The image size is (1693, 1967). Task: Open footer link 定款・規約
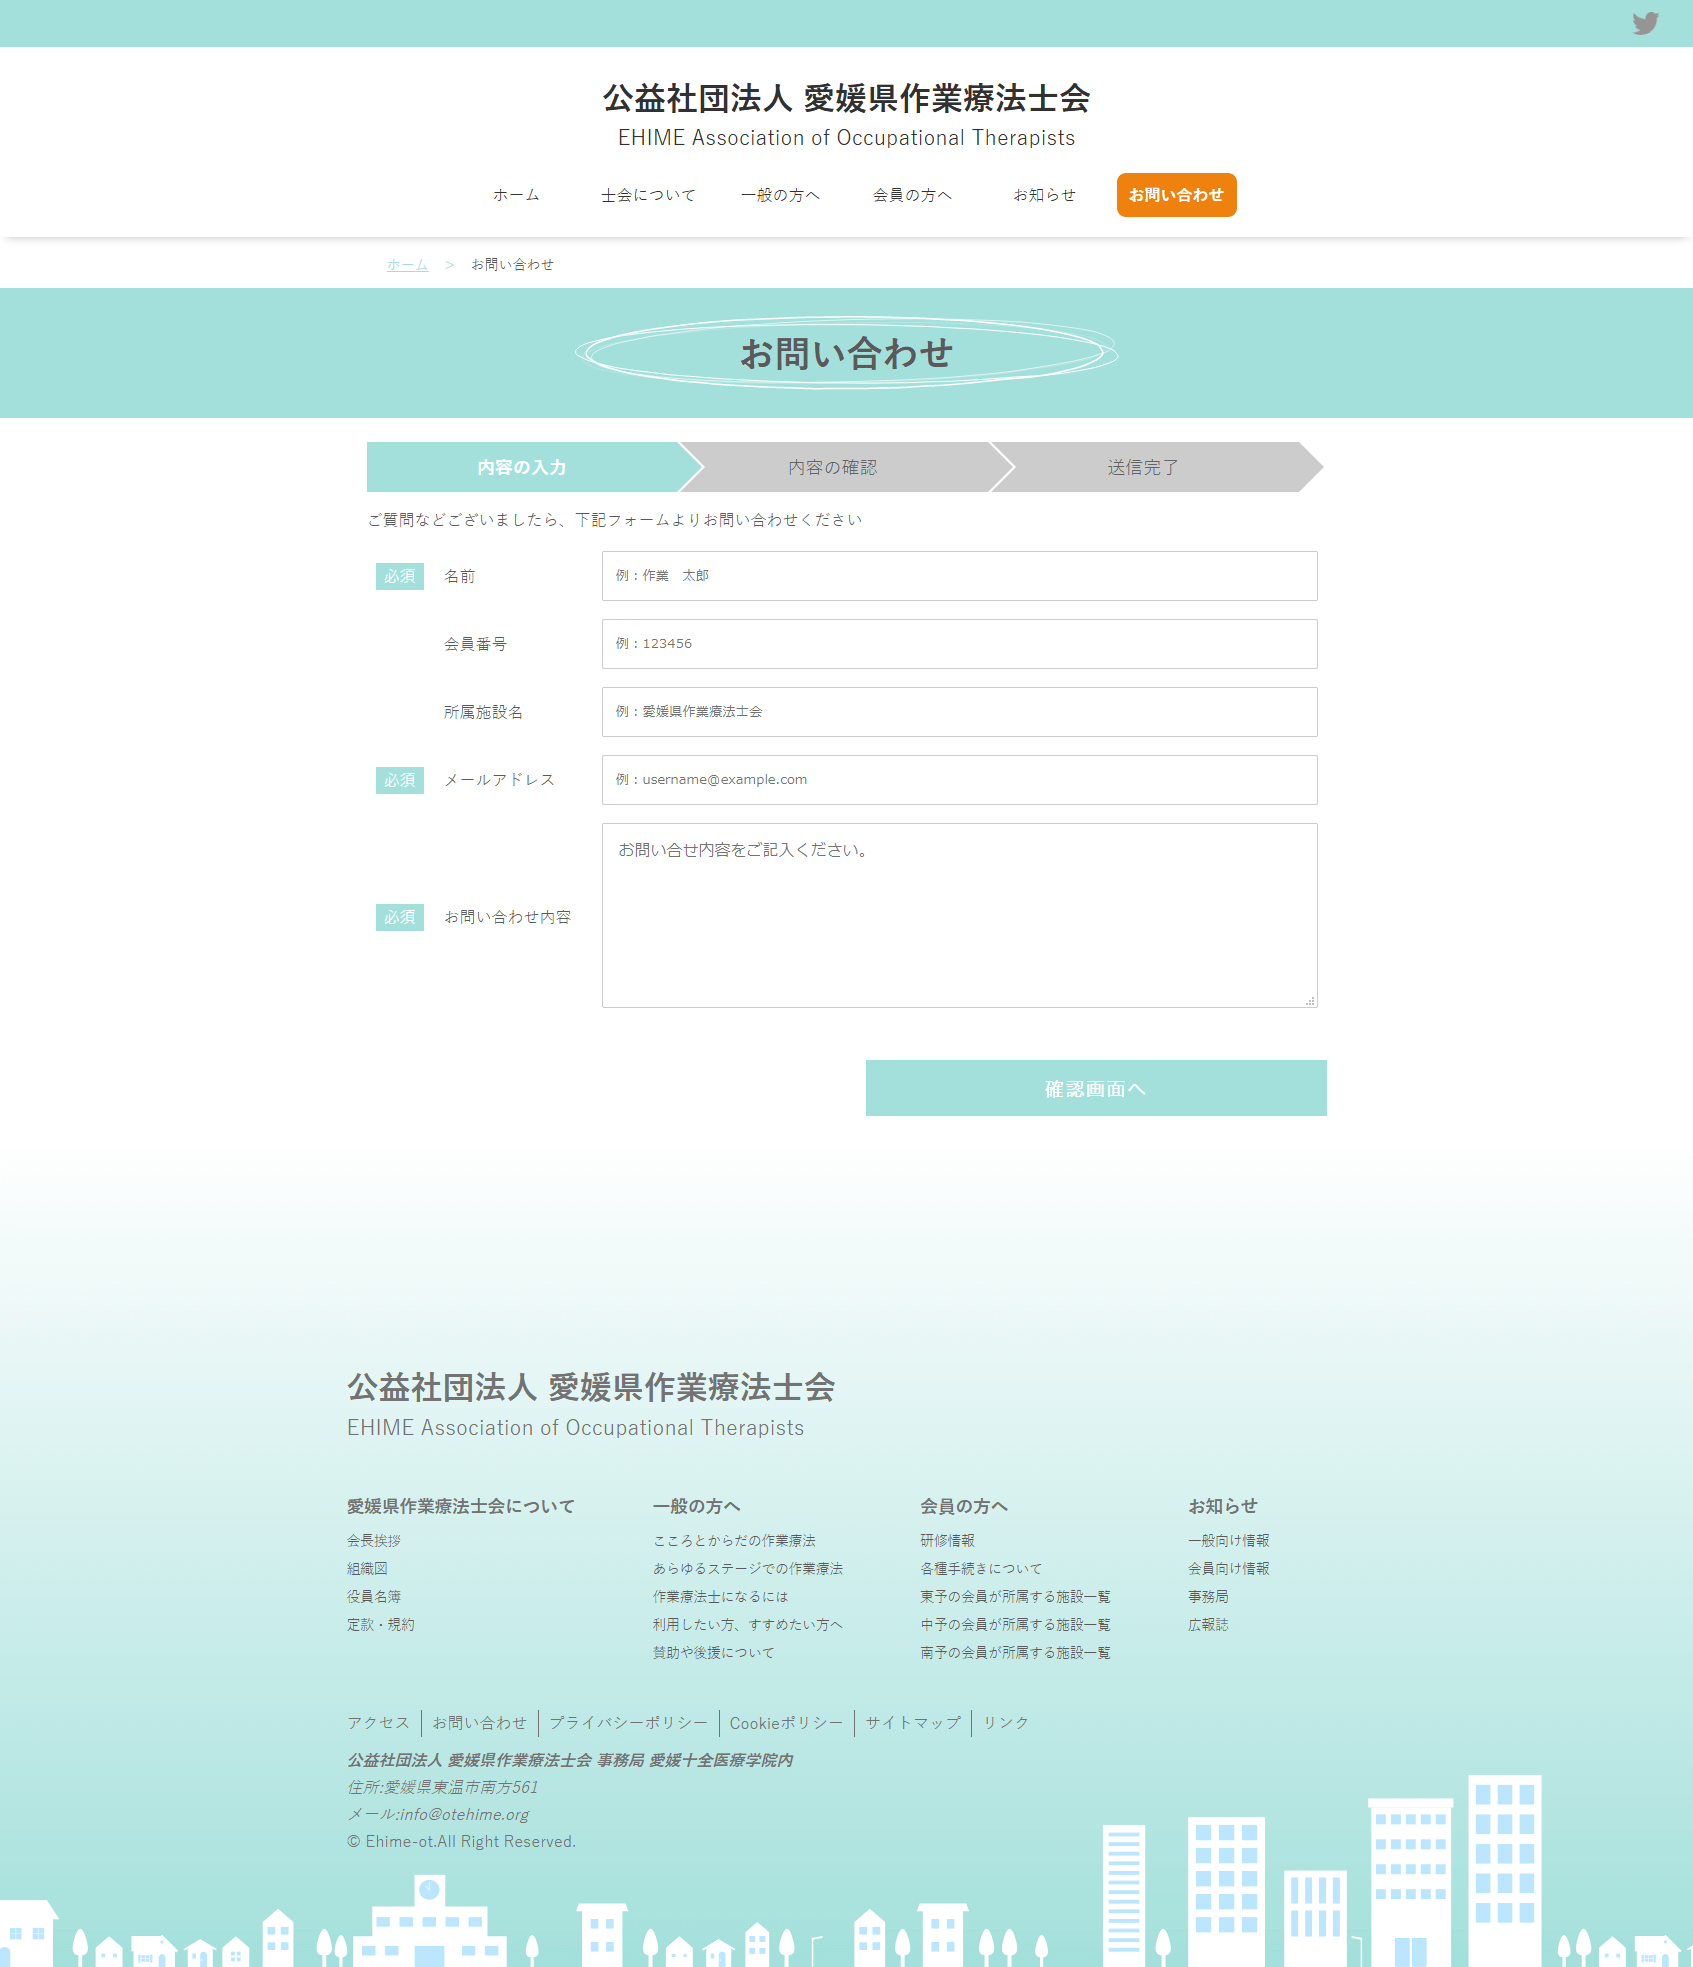pos(381,1625)
